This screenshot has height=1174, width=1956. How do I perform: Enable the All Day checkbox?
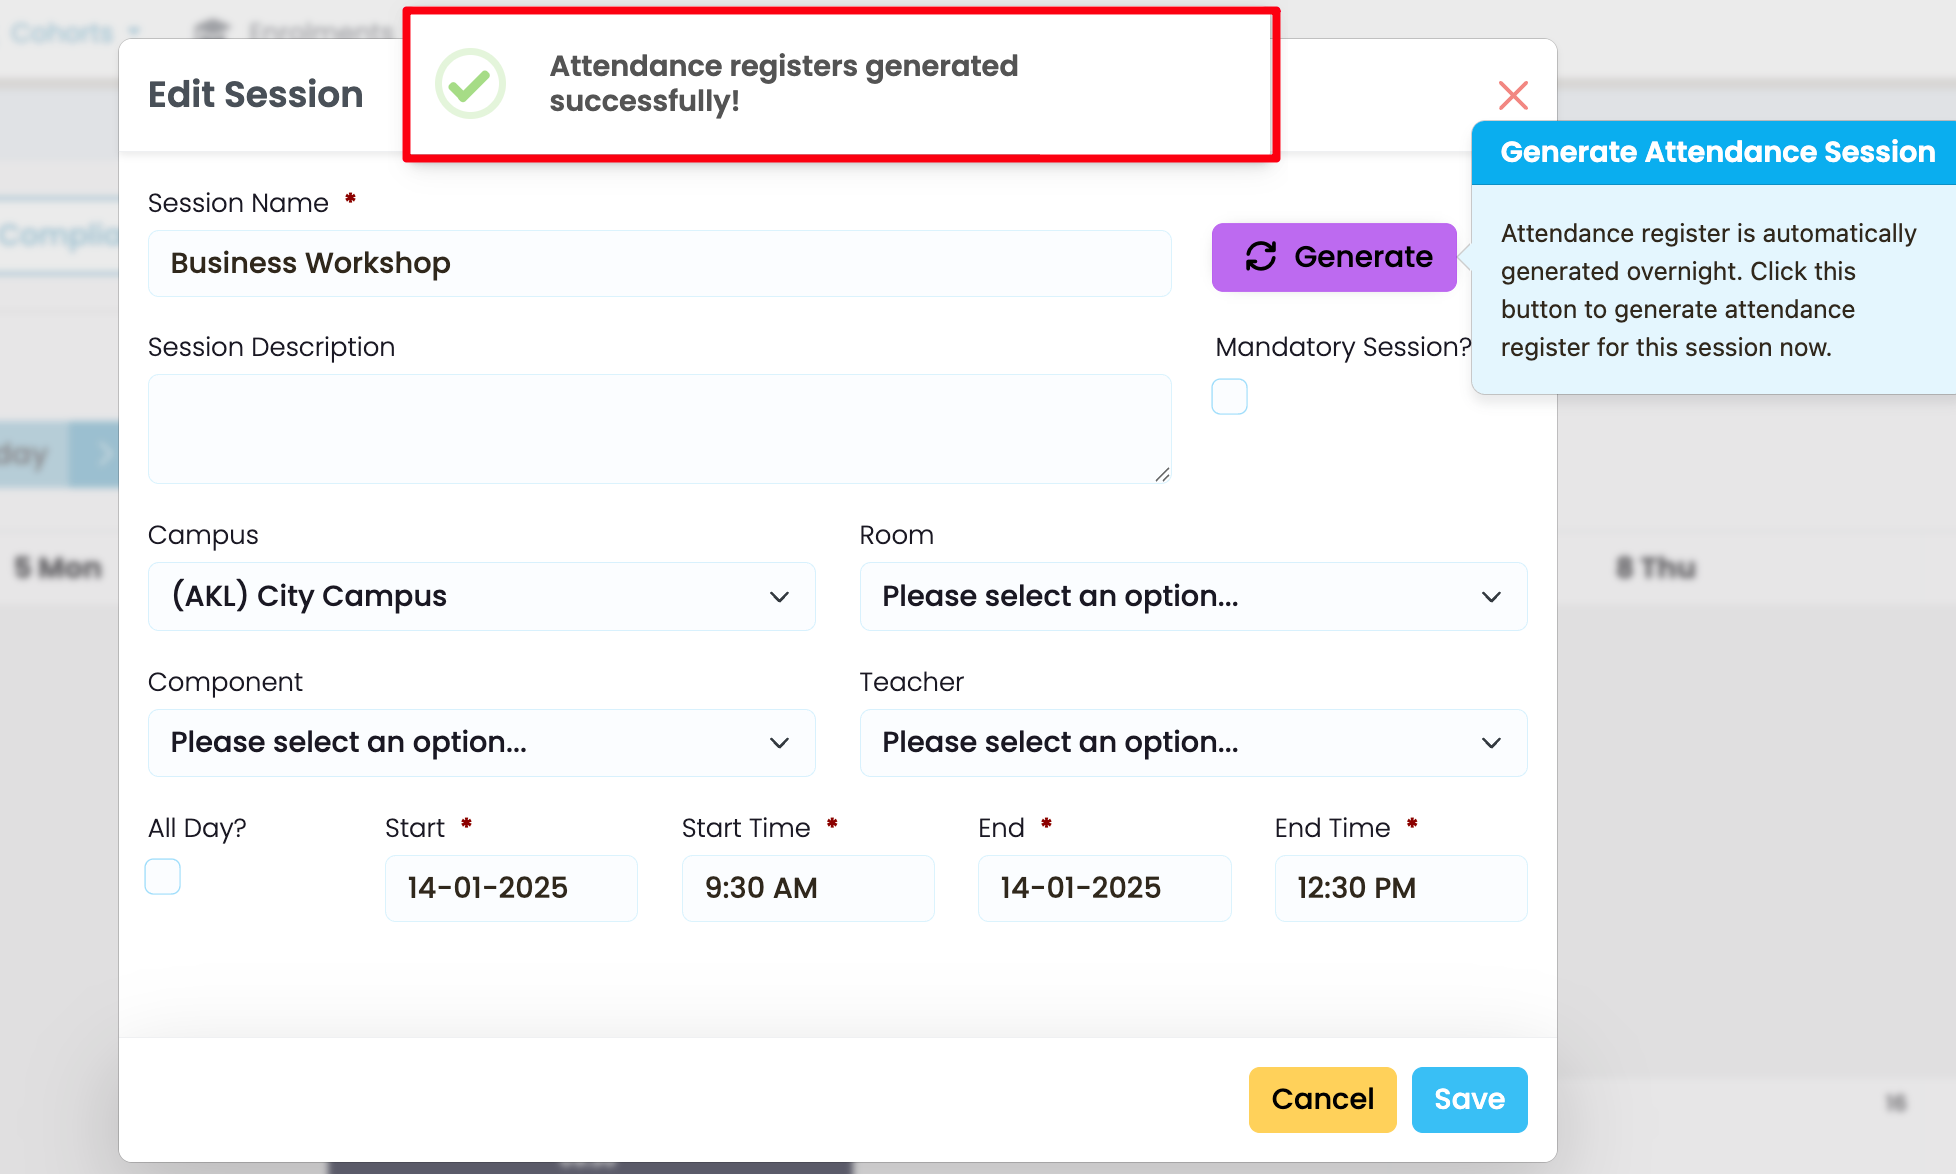click(163, 877)
